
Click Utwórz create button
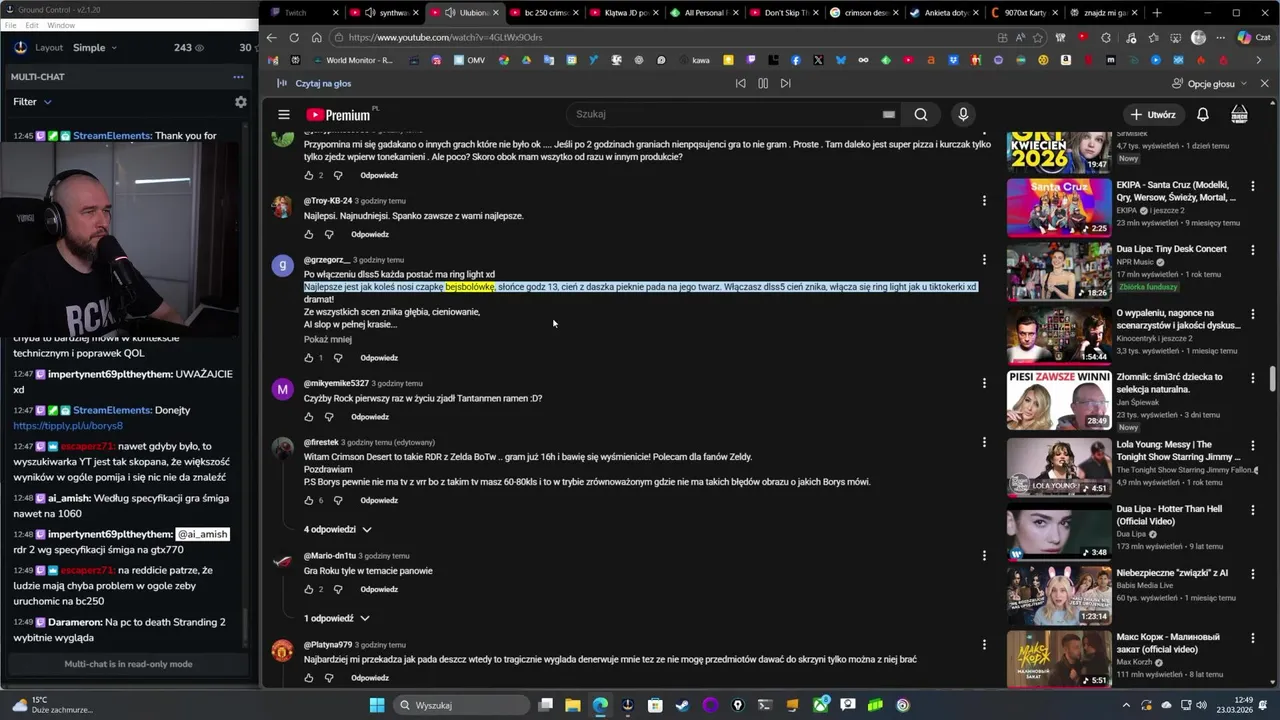pos(1153,114)
